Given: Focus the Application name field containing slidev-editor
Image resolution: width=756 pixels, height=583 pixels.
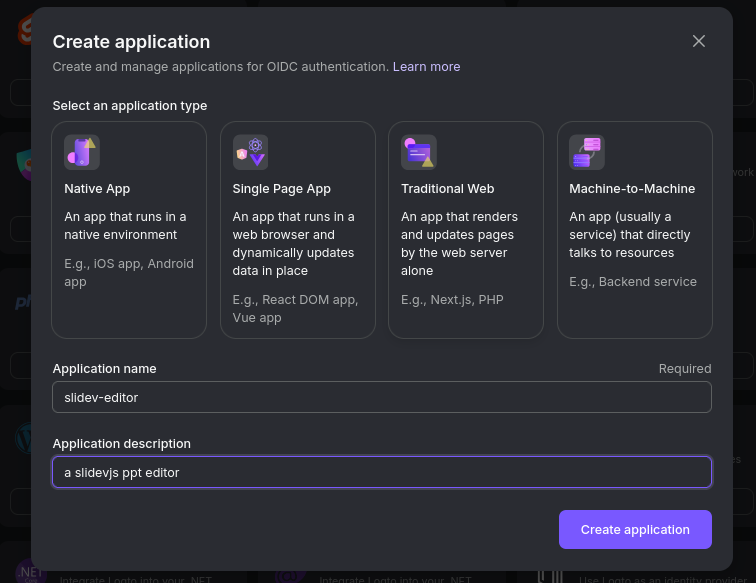Looking at the screenshot, I should coord(382,397).
